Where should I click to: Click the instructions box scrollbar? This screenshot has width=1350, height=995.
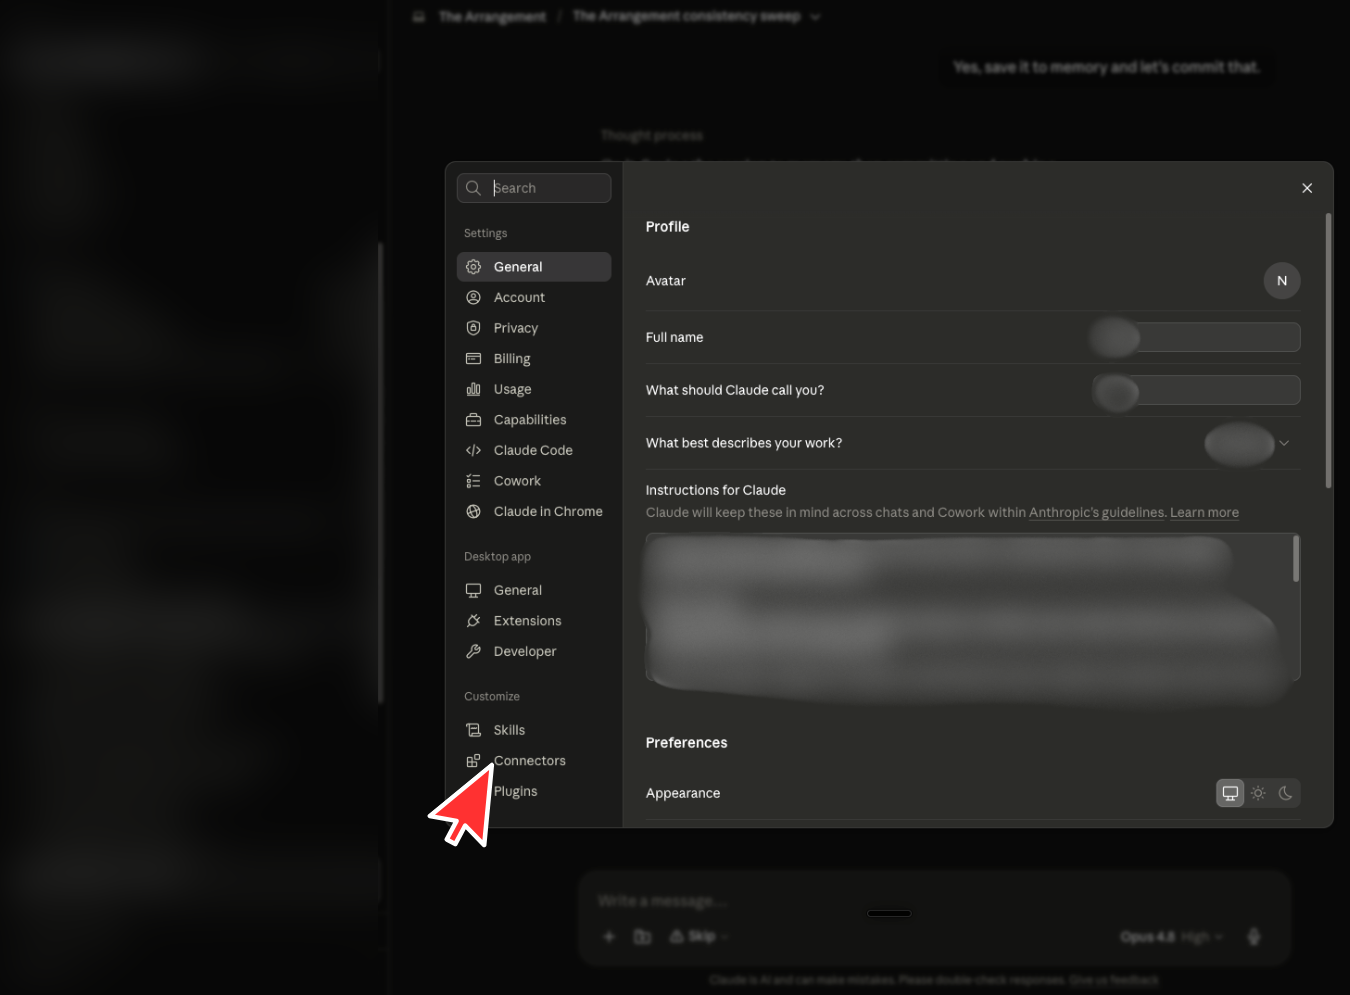(x=1296, y=558)
